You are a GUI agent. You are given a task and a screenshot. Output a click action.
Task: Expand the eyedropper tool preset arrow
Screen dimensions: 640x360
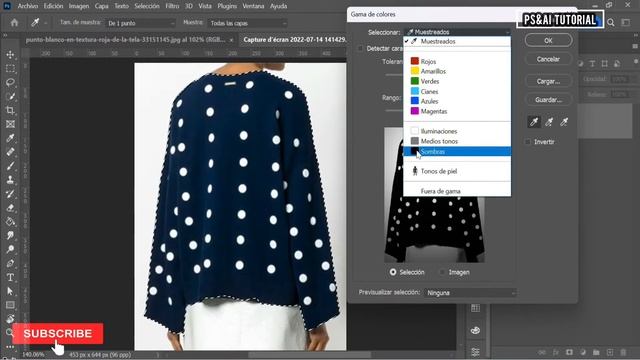click(x=45, y=23)
